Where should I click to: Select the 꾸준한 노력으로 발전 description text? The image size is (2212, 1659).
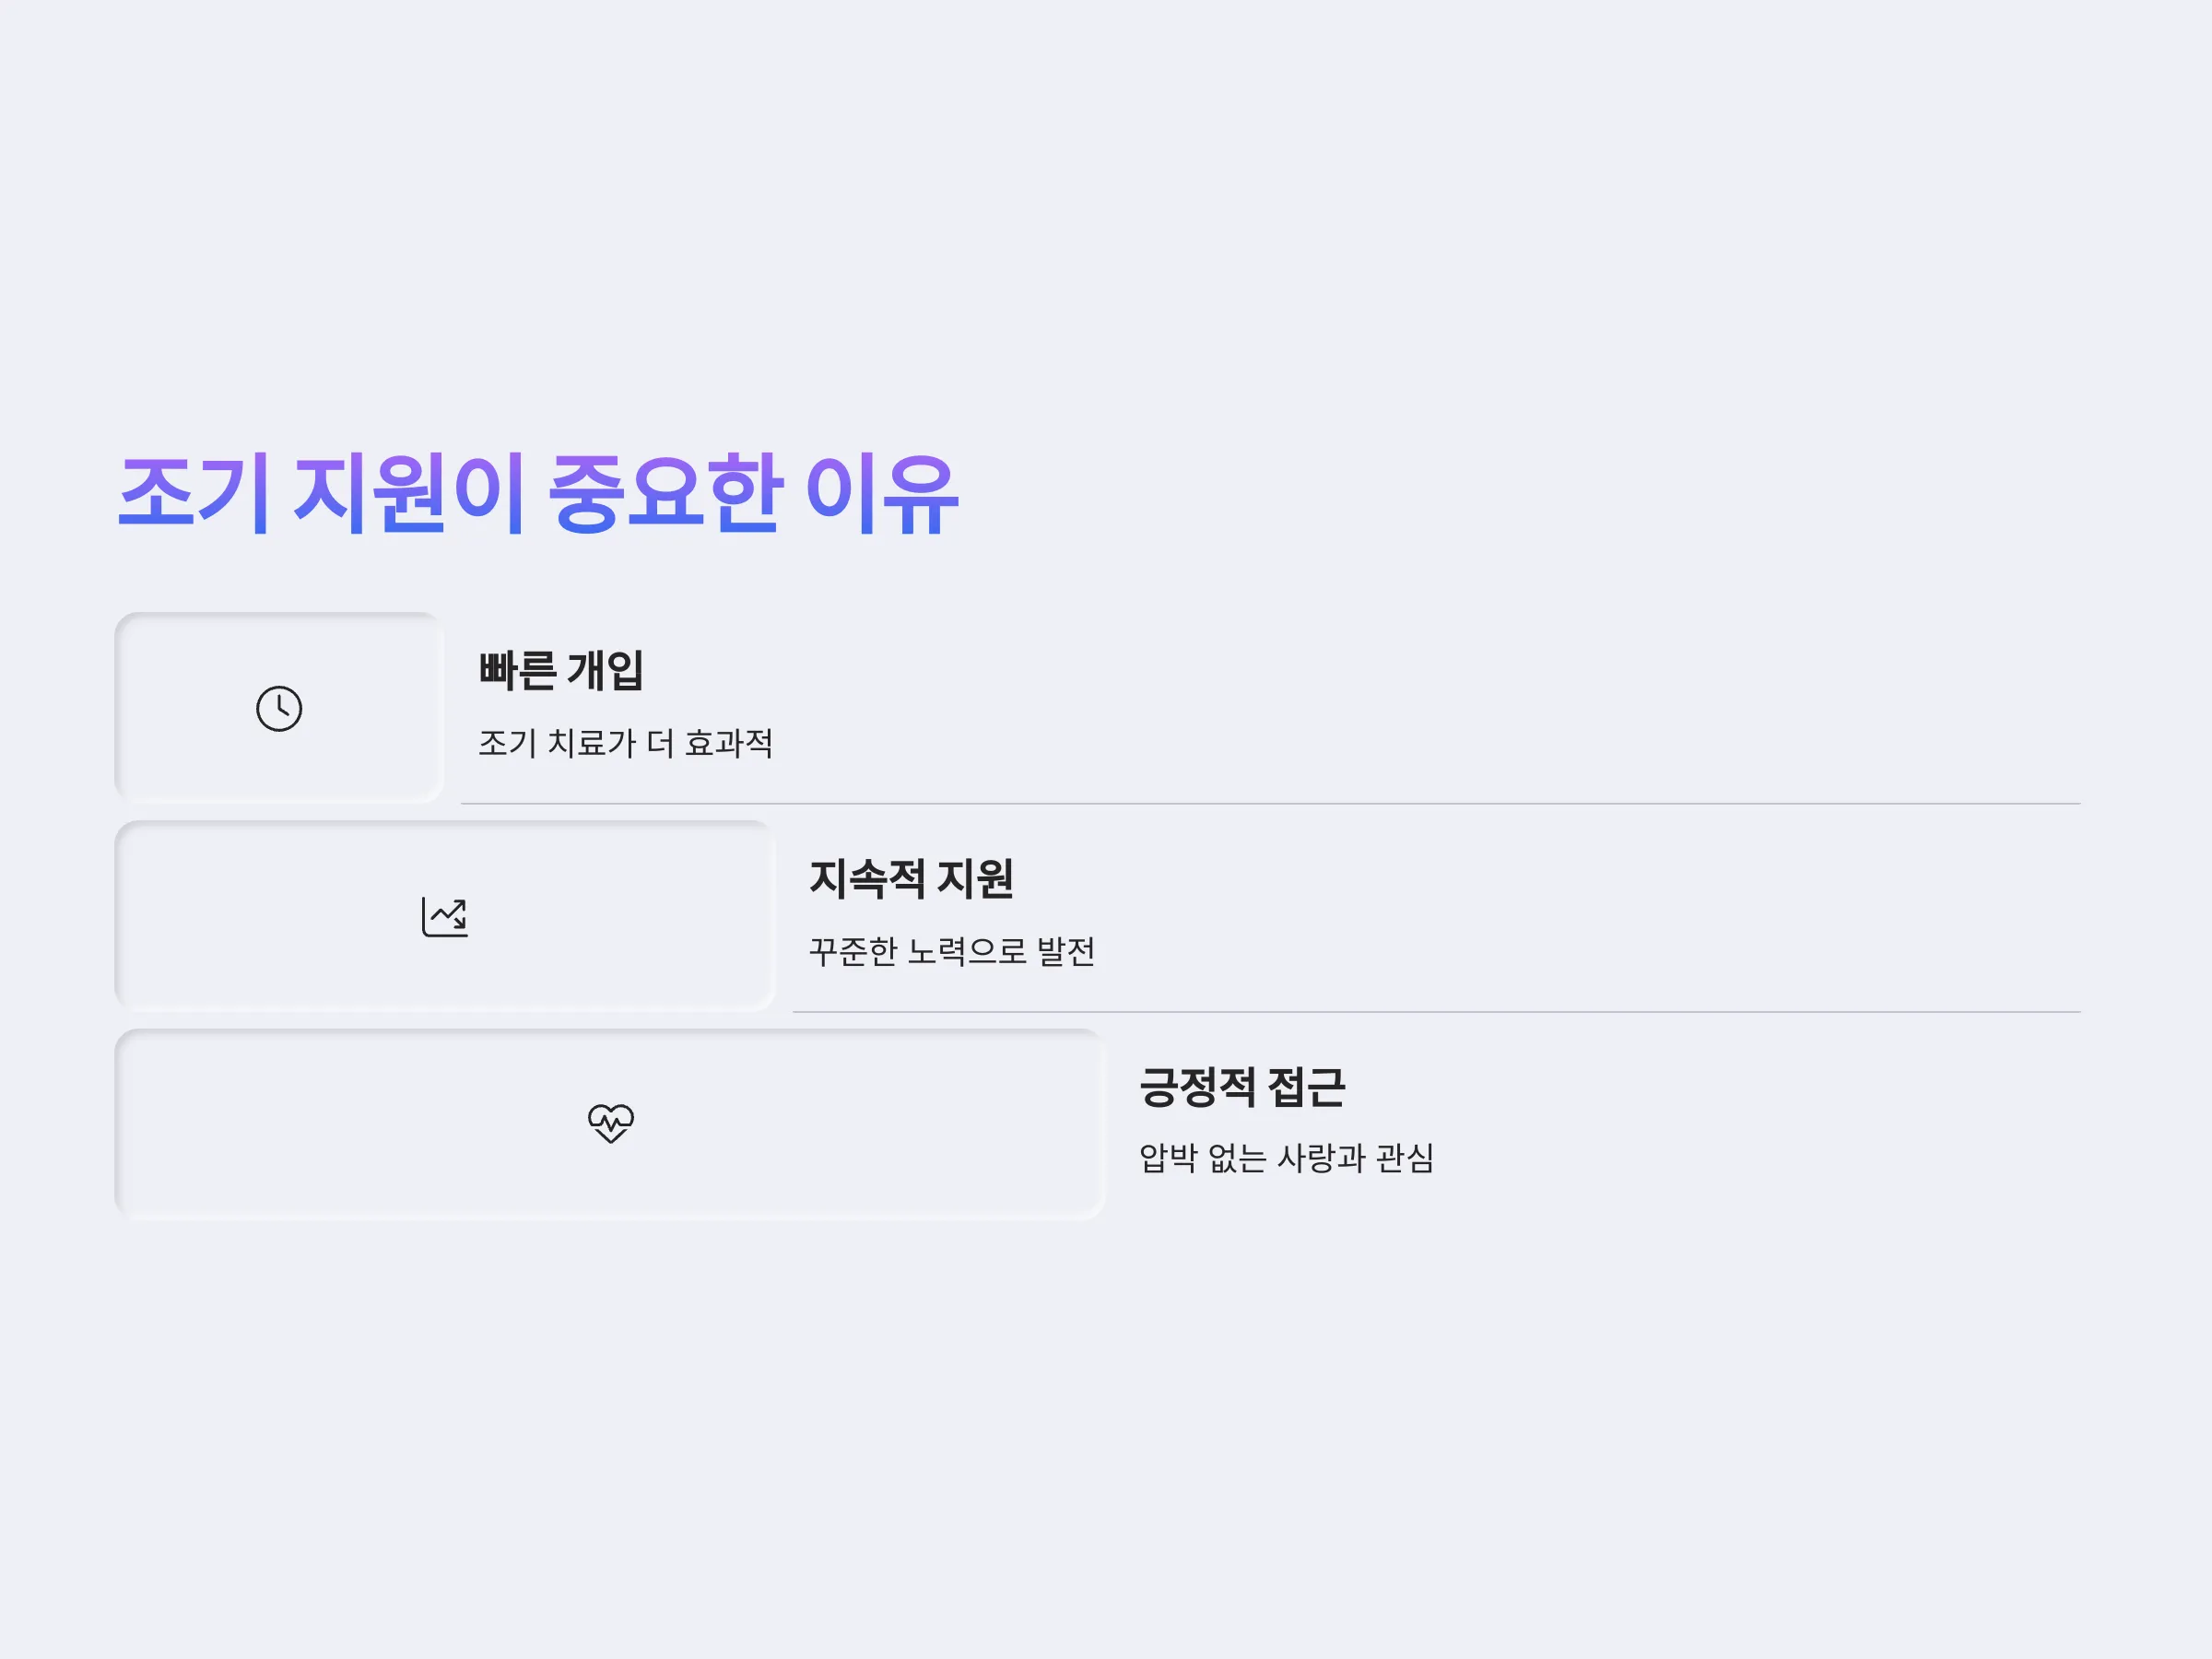click(952, 951)
